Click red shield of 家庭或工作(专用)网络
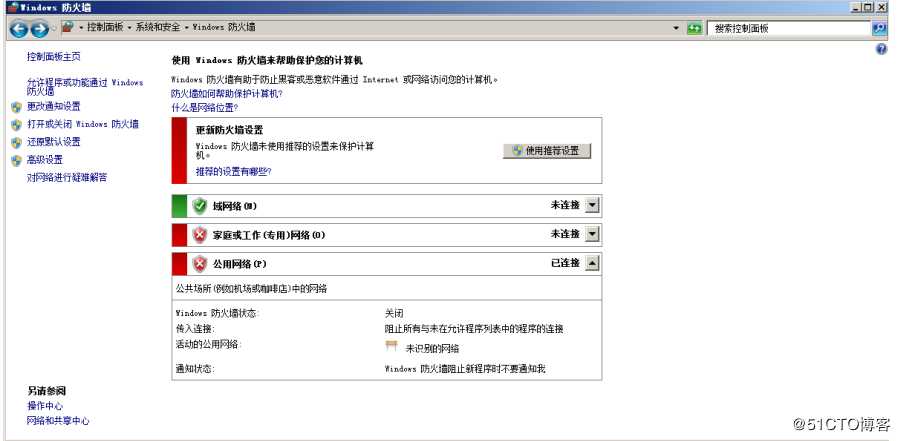This screenshot has height=441, width=900. click(199, 235)
